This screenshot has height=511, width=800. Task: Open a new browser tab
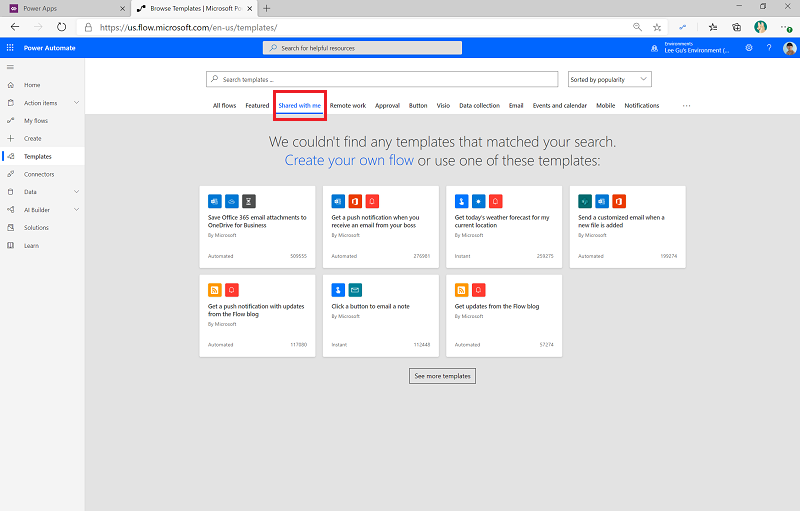click(x=266, y=8)
